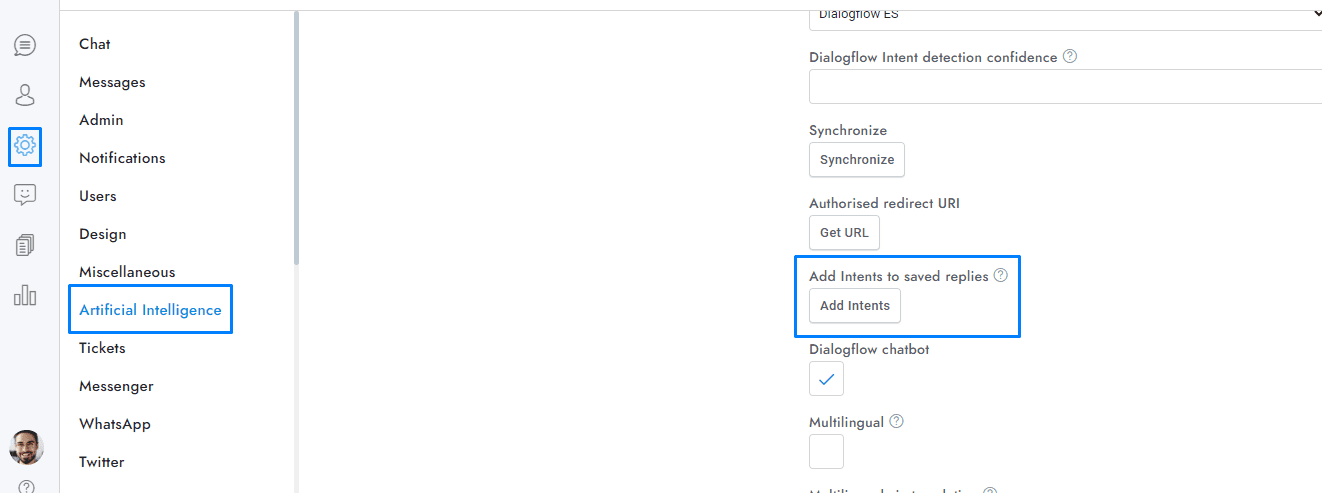The width and height of the screenshot is (1322, 493).
Task: Switch to the Notifications settings tab
Action: pyautogui.click(x=122, y=158)
